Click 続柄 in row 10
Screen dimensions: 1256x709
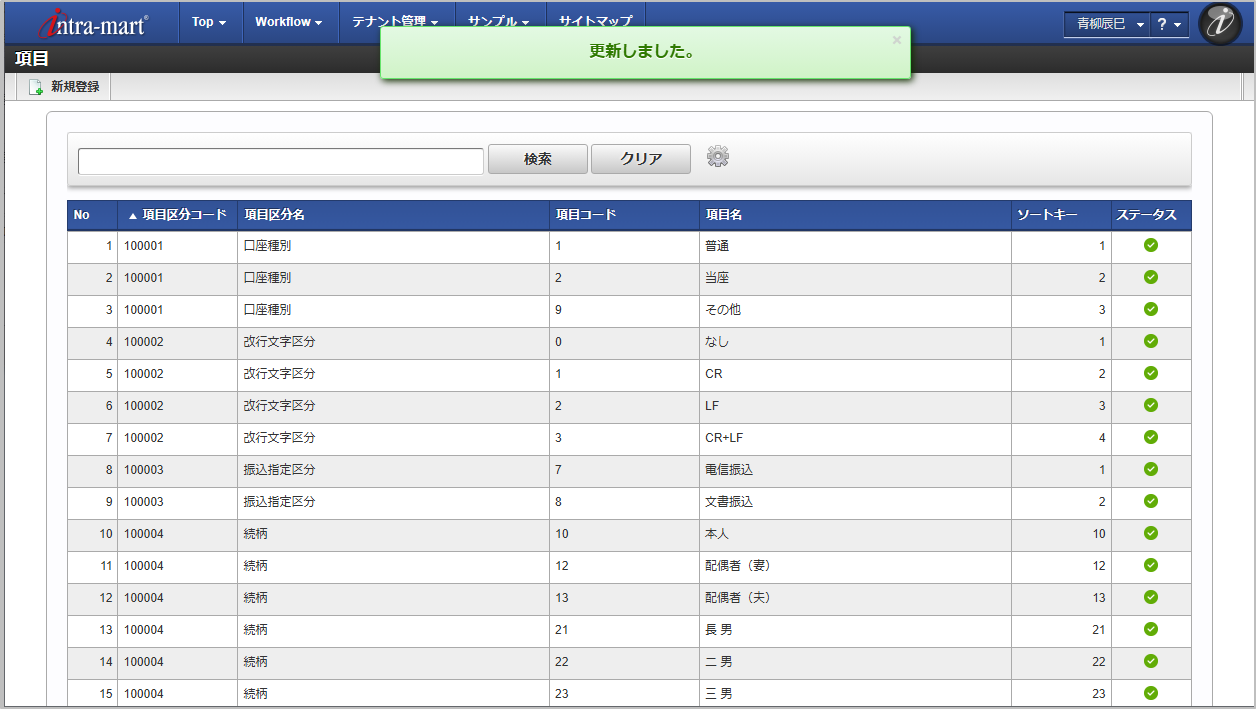coord(255,534)
